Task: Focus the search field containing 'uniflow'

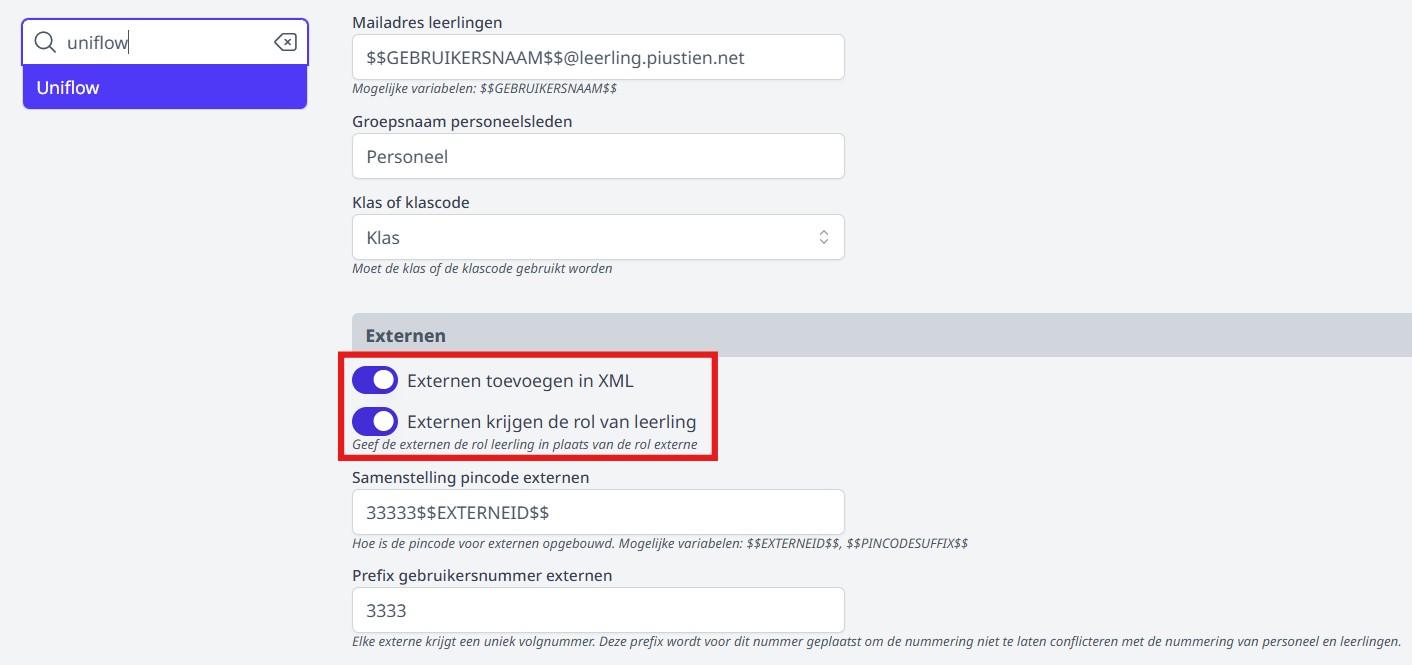Action: pos(165,42)
